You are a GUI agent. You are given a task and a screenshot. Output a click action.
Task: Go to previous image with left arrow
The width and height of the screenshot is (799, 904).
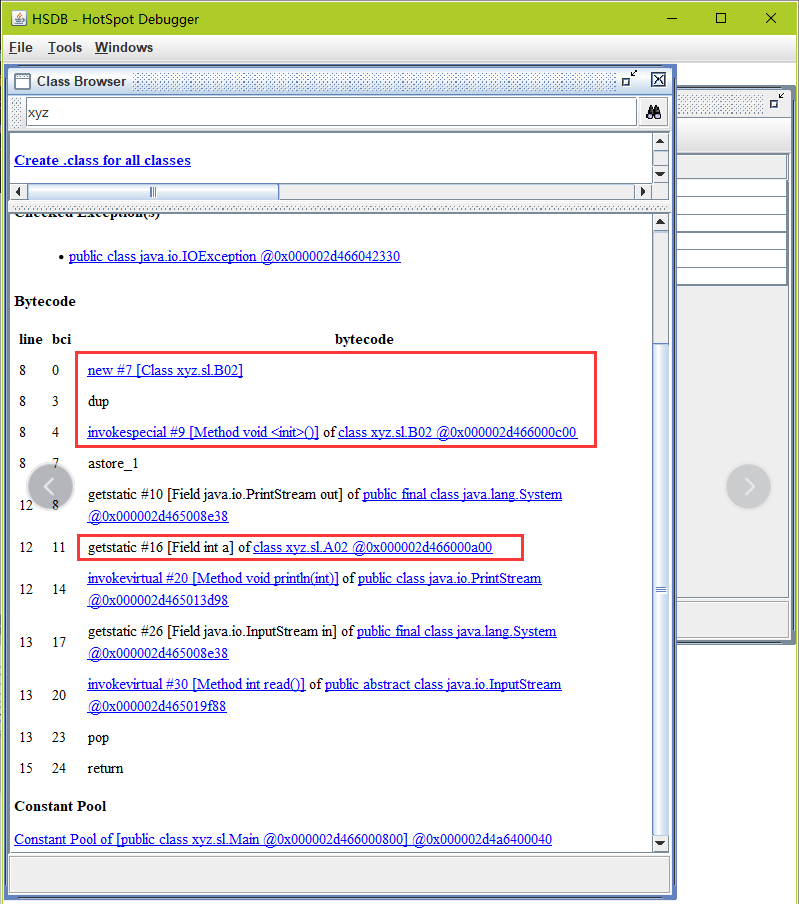point(51,486)
